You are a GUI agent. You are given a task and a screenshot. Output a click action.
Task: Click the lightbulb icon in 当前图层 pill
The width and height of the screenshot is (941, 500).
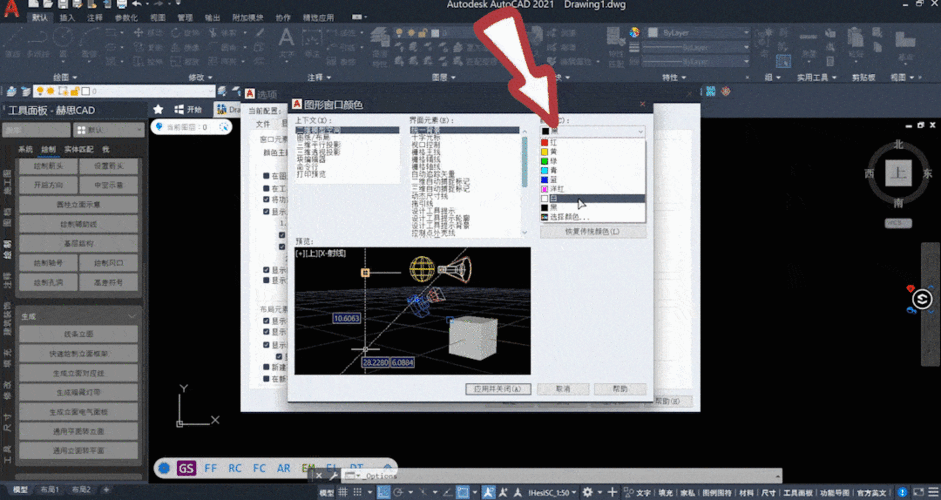click(x=160, y=127)
